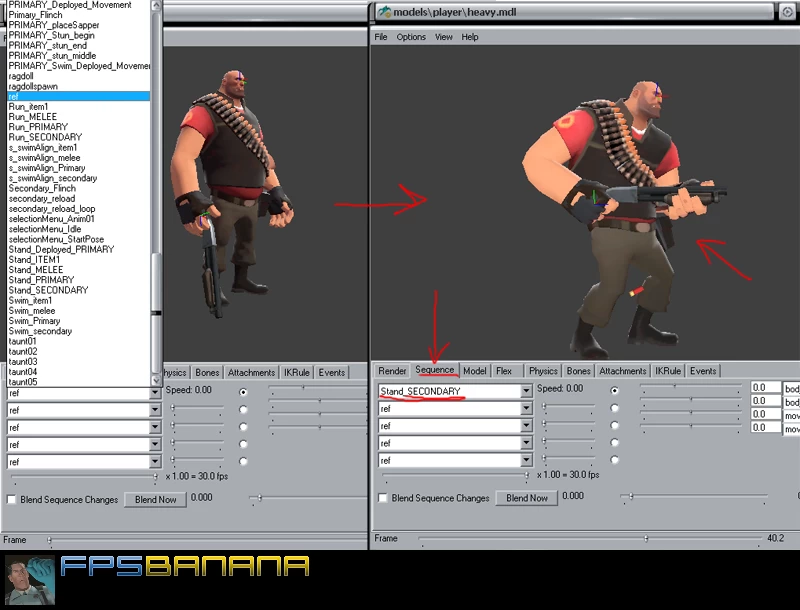Open the File menu
Image resolution: width=800 pixels, height=610 pixels.
379,37
